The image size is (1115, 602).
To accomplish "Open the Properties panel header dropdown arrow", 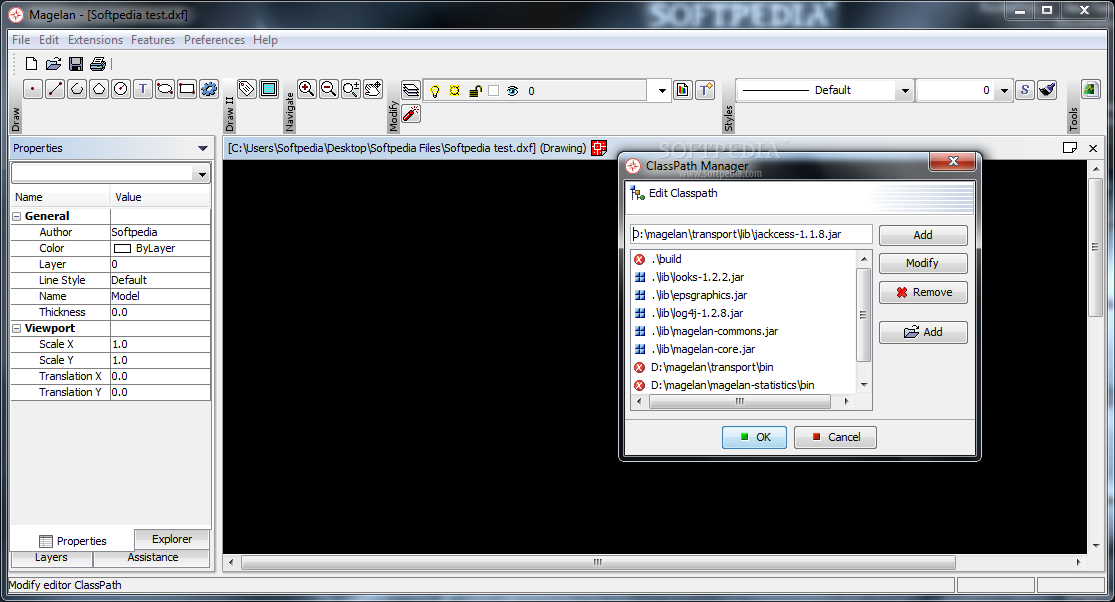I will (x=203, y=149).
